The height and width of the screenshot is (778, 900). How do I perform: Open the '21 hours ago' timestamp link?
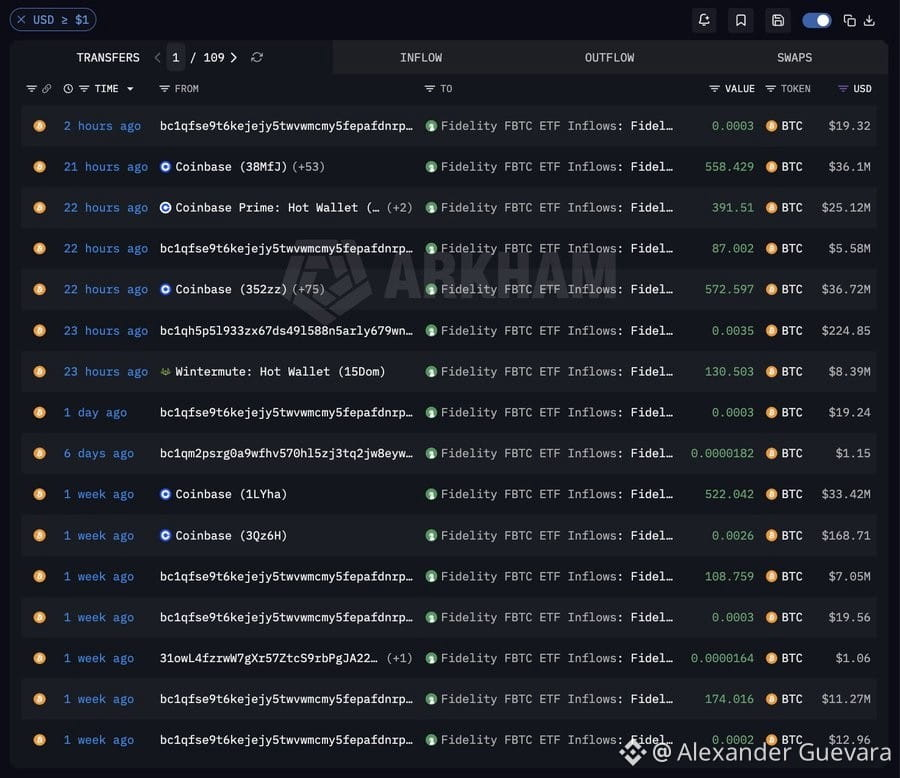point(106,167)
